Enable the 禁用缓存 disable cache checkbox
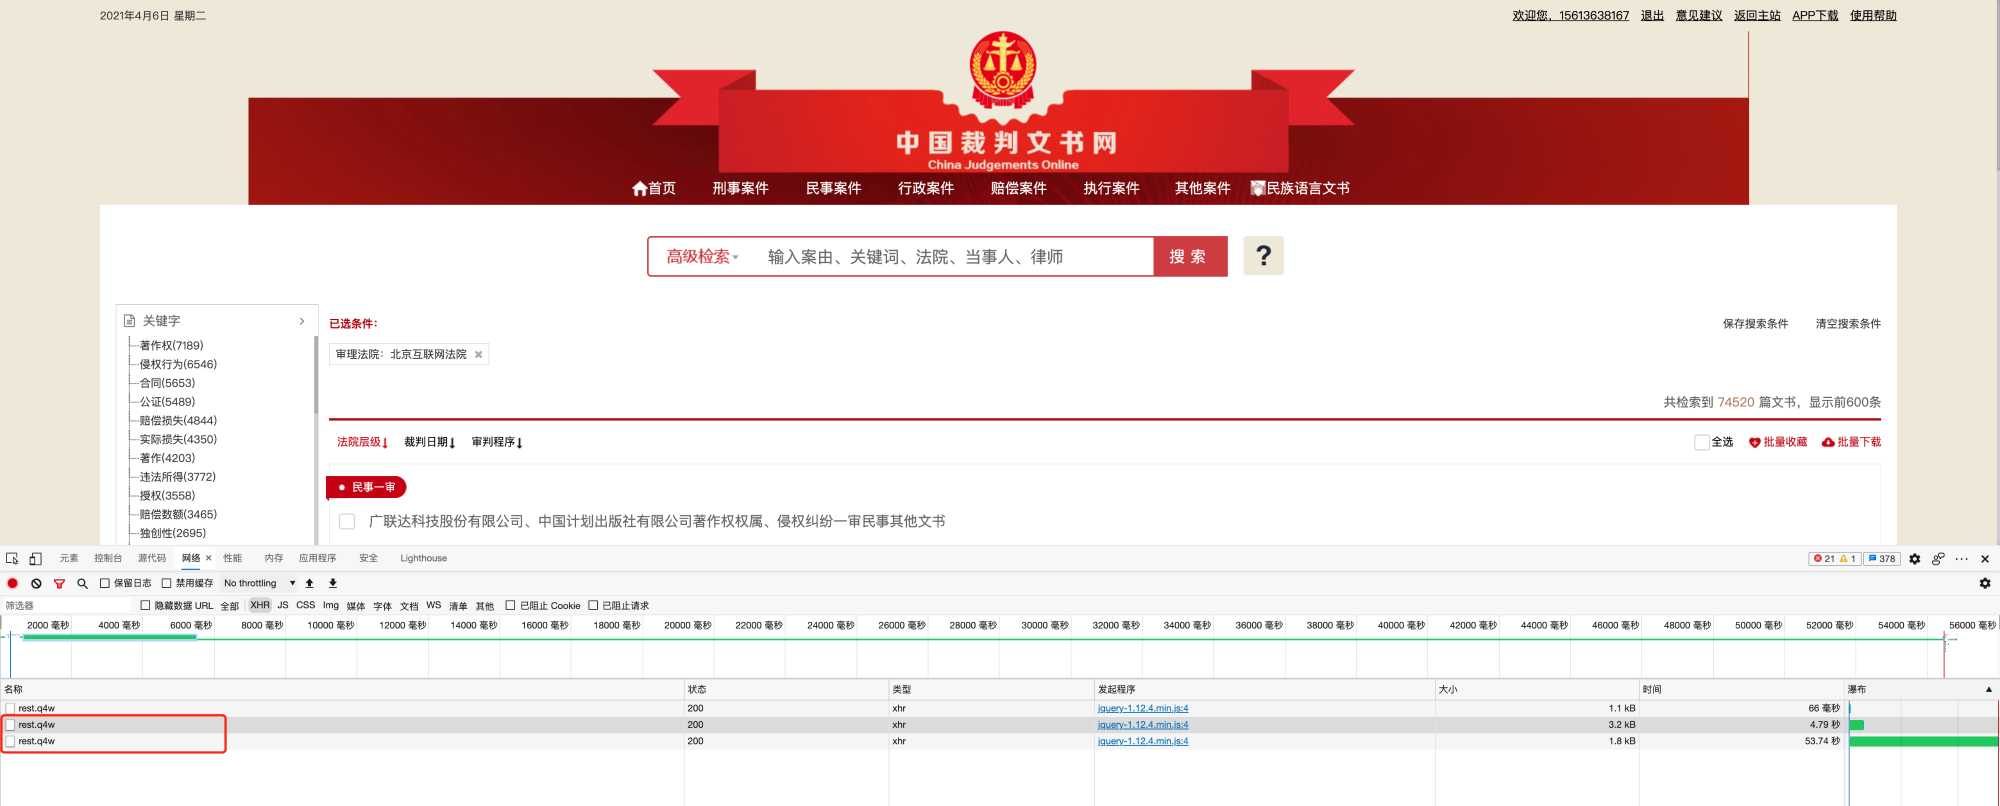The width and height of the screenshot is (2000, 806). tap(167, 583)
